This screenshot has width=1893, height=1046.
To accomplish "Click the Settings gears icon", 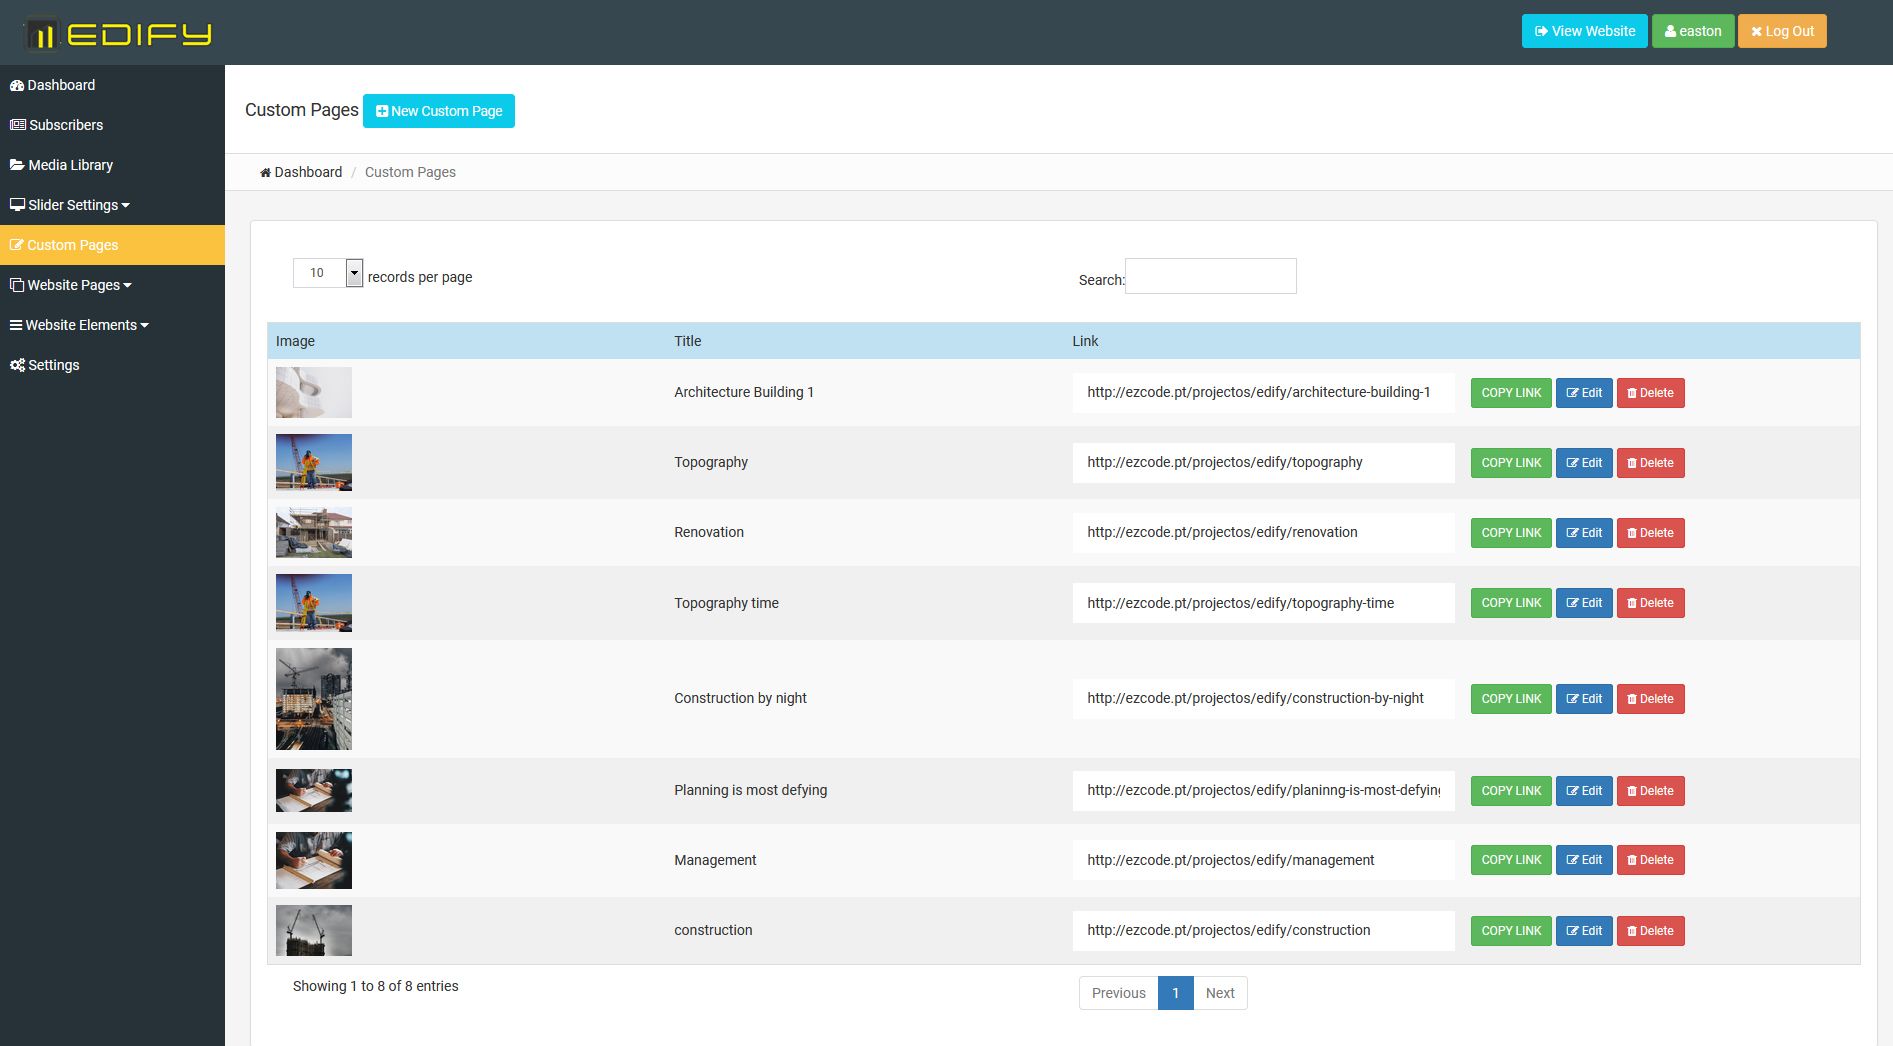I will pyautogui.click(x=17, y=365).
